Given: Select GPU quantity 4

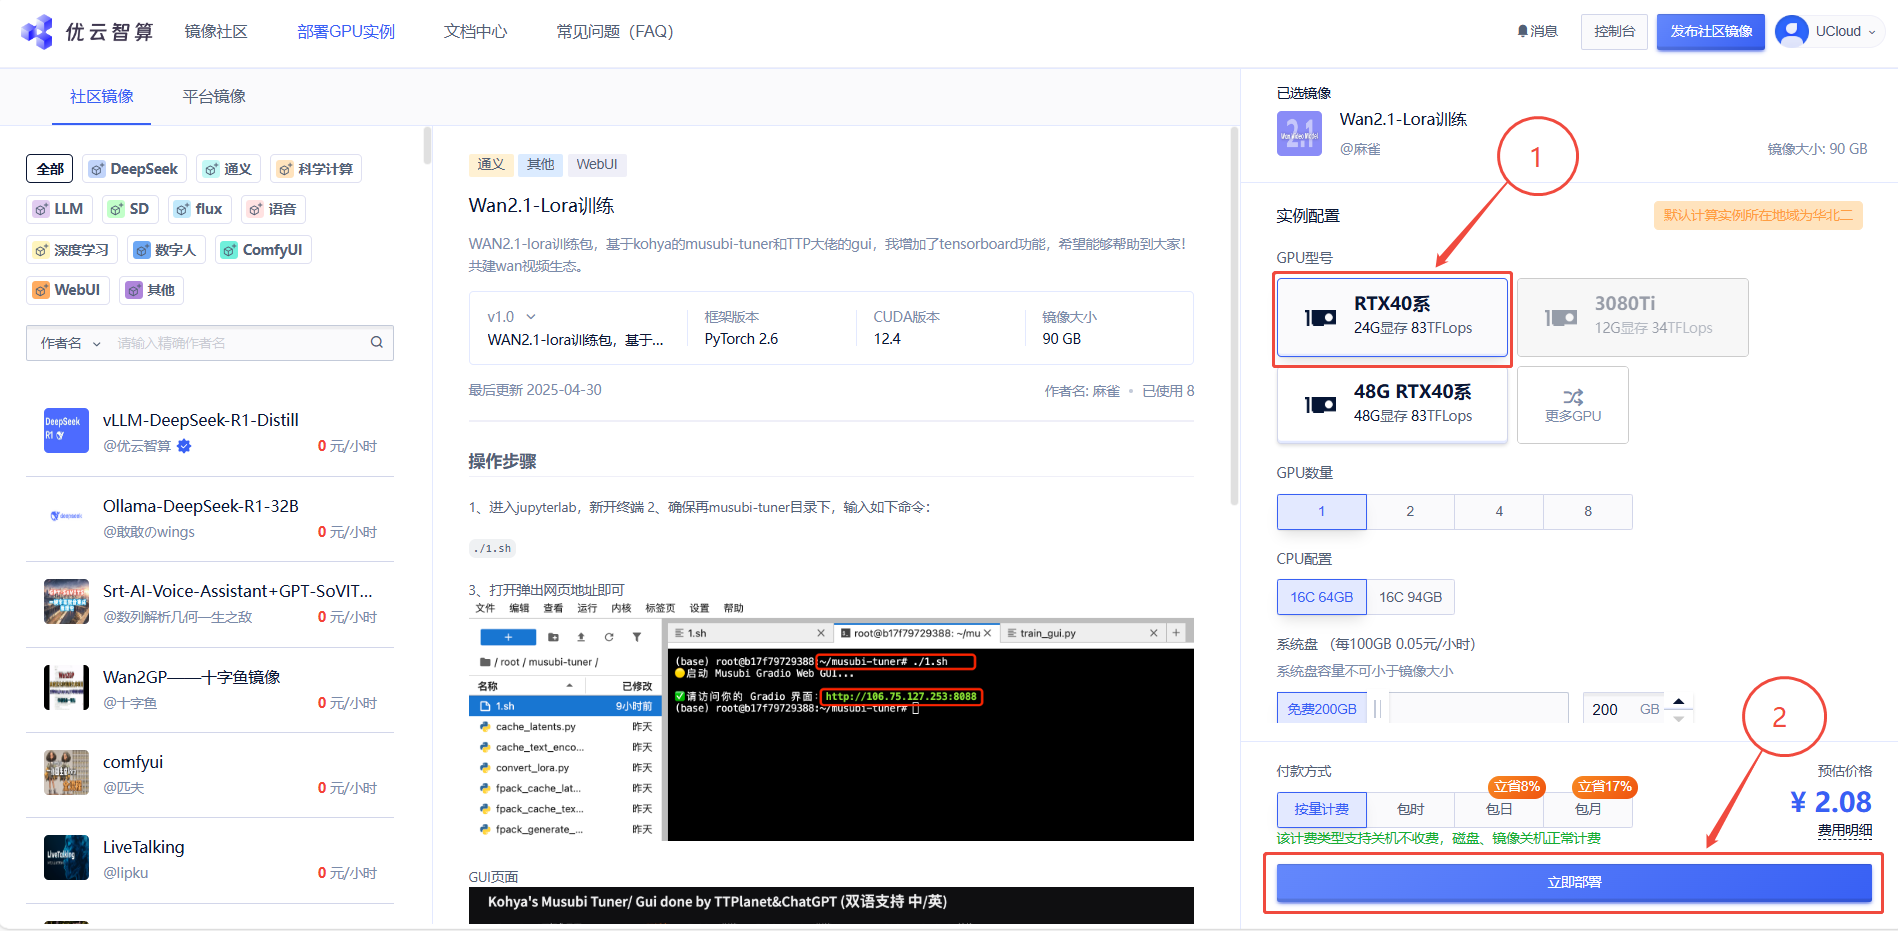Looking at the screenshot, I should (1499, 512).
